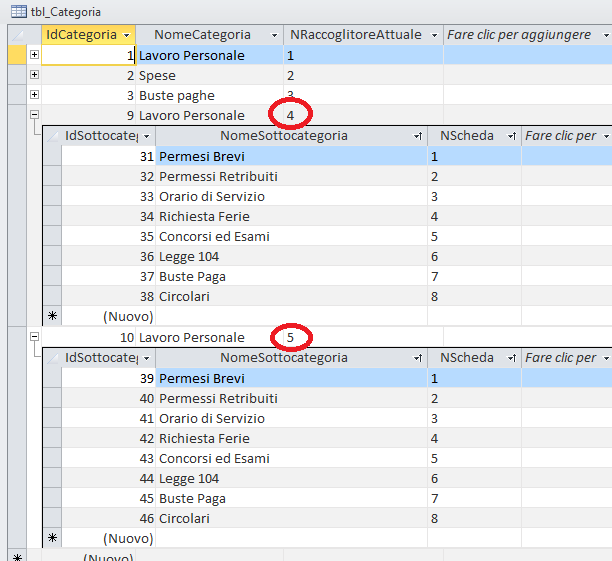612x561 pixels.
Task: Select the row selector for category 1
Action: pos(17,55)
